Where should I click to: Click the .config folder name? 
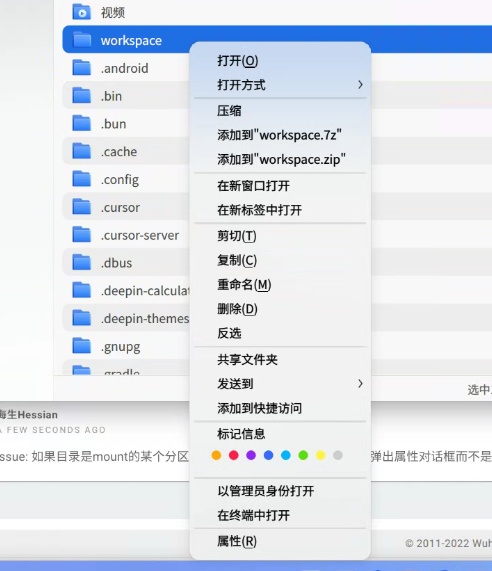(120, 180)
